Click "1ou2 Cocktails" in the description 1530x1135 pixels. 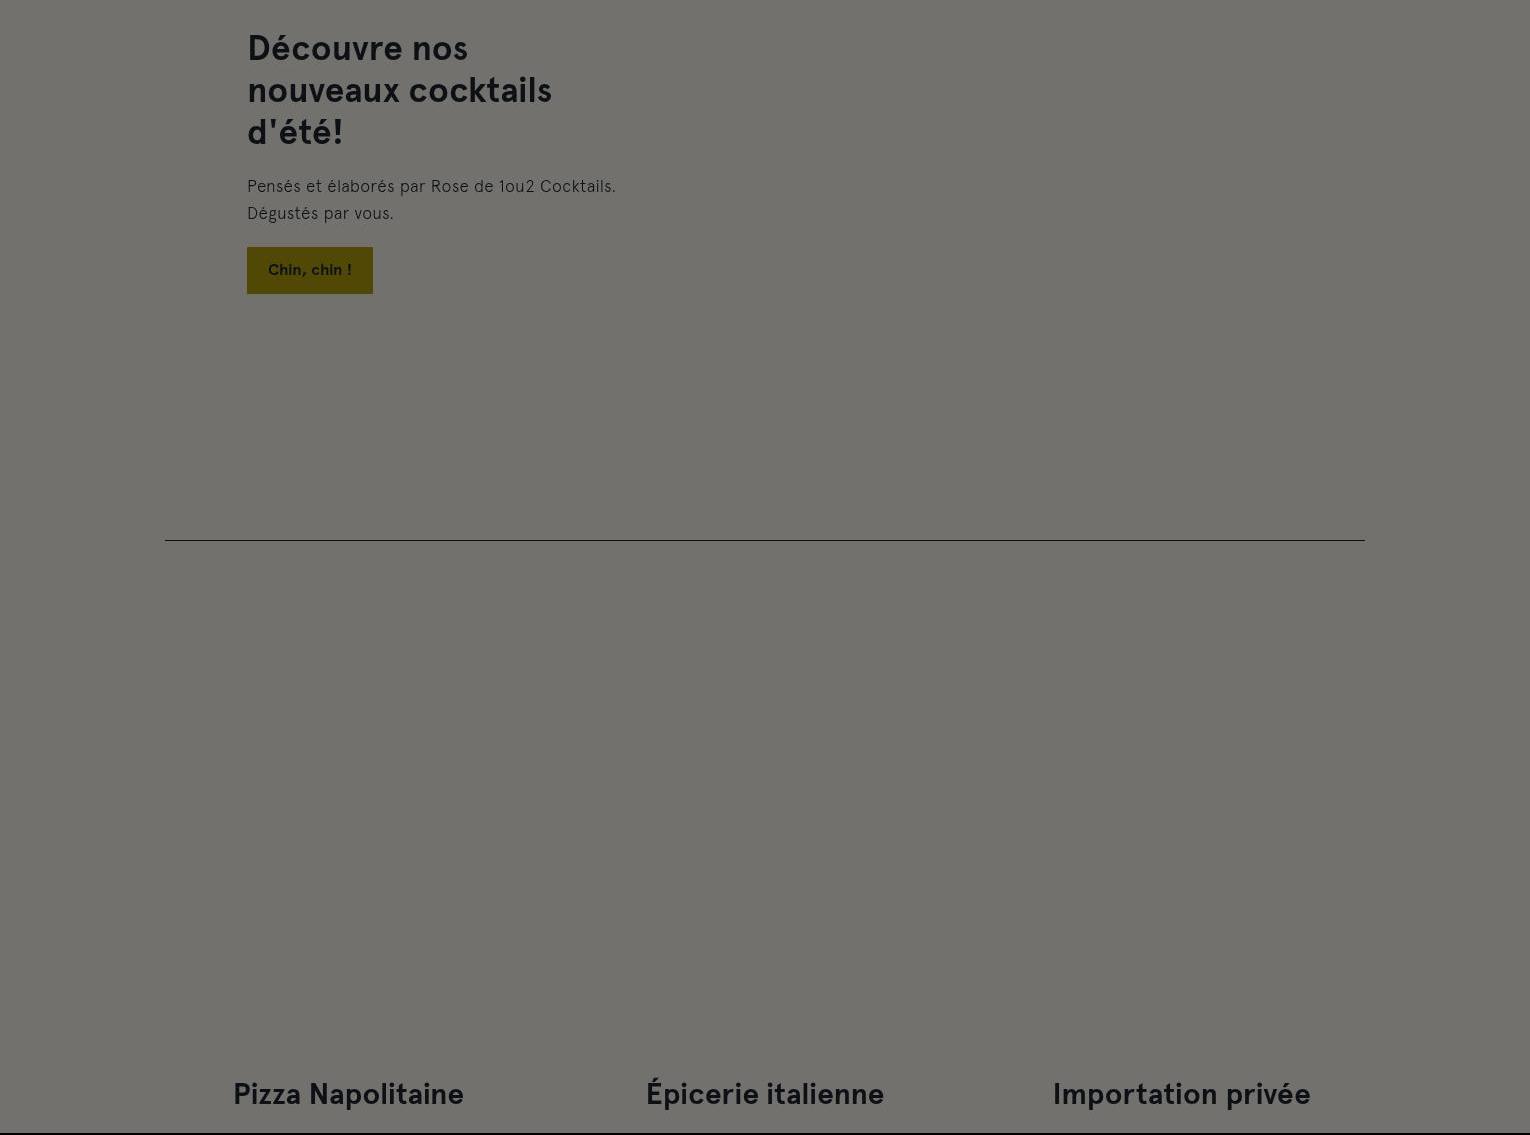(x=557, y=186)
